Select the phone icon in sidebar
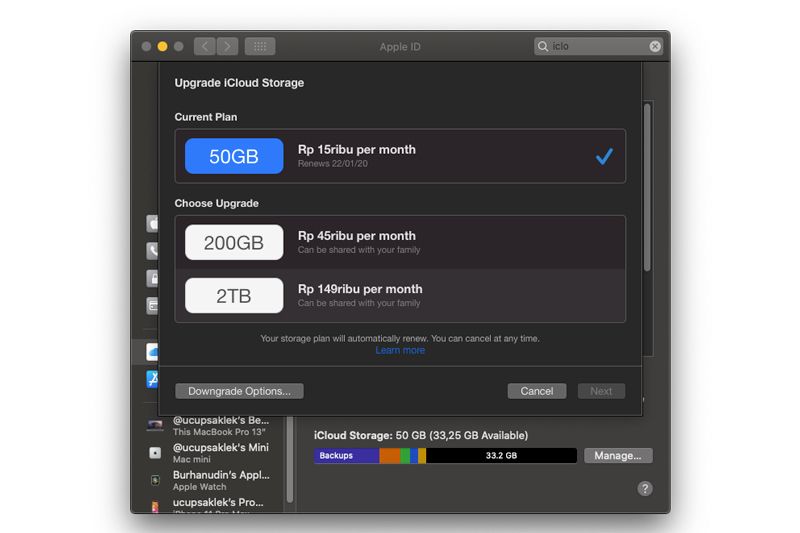Viewport: 800px width, 533px height. point(152,250)
